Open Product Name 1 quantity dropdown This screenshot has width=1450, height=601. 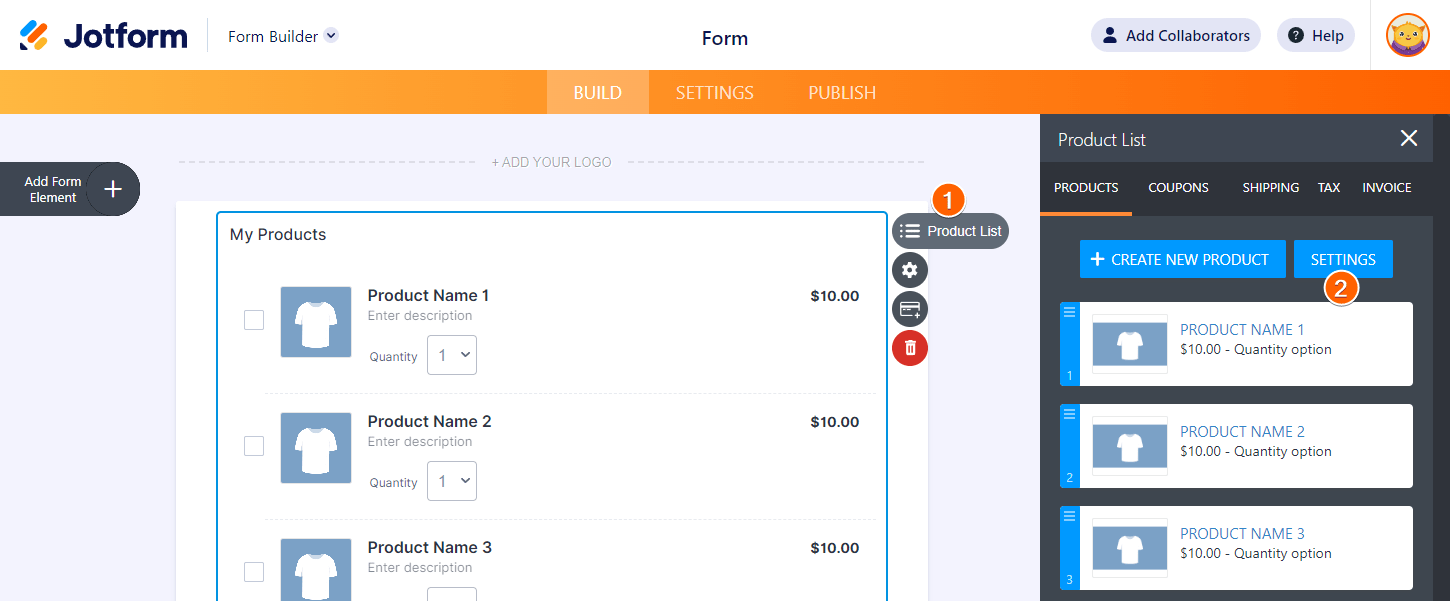tap(452, 356)
